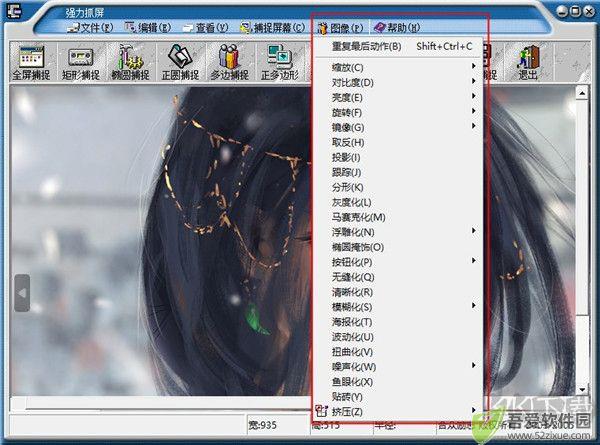Choose 无缝化(Q) menu entry

[398, 277]
